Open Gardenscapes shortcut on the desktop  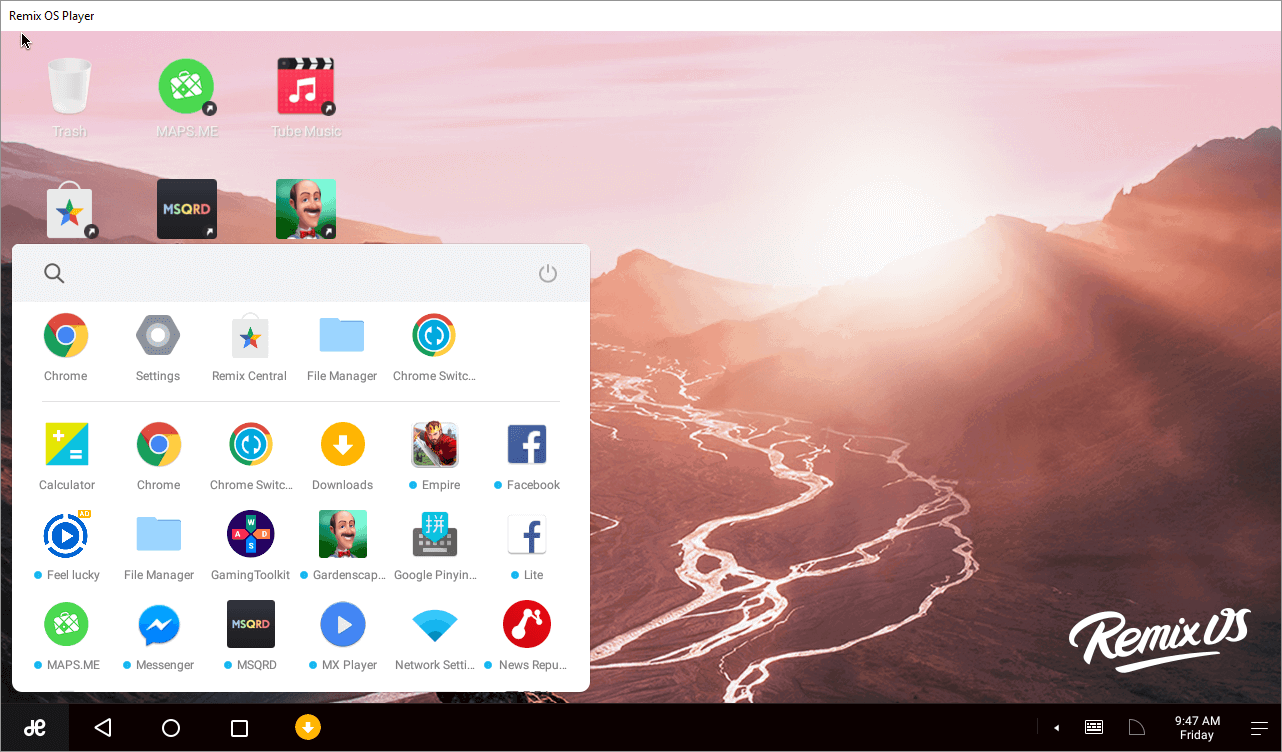tap(306, 209)
